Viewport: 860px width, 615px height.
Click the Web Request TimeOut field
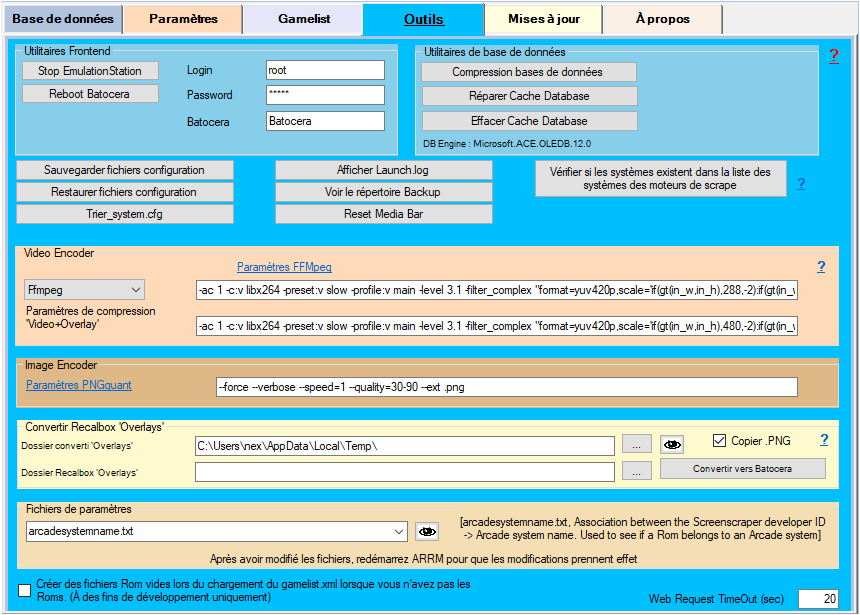tap(817, 598)
